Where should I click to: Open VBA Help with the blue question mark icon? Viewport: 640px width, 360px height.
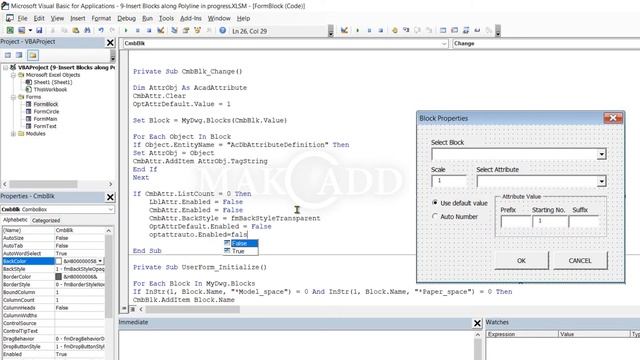(x=222, y=30)
